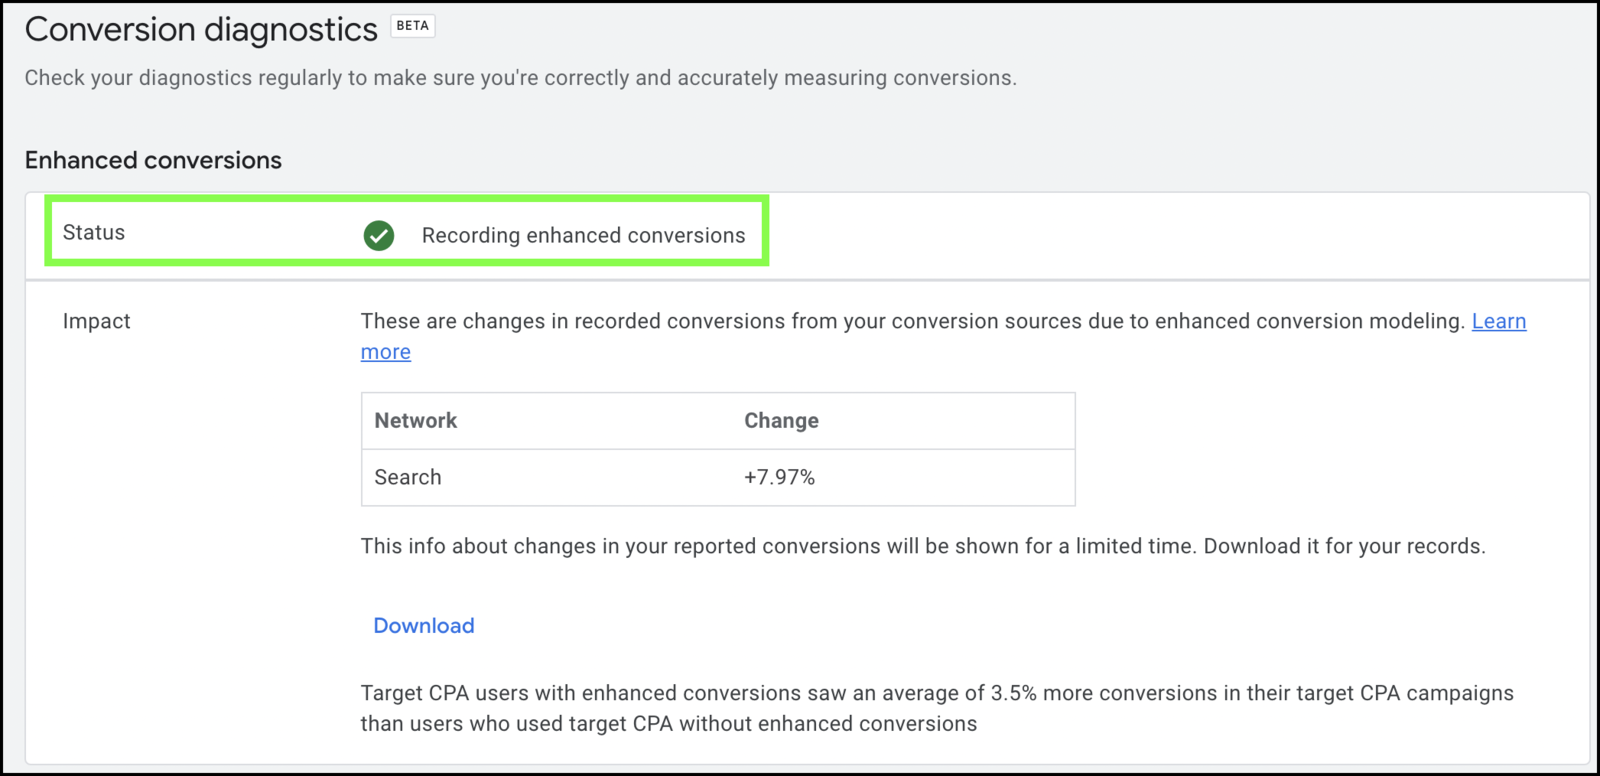The height and width of the screenshot is (776, 1600).
Task: Click the diagnostics description sentence
Action: [520, 77]
